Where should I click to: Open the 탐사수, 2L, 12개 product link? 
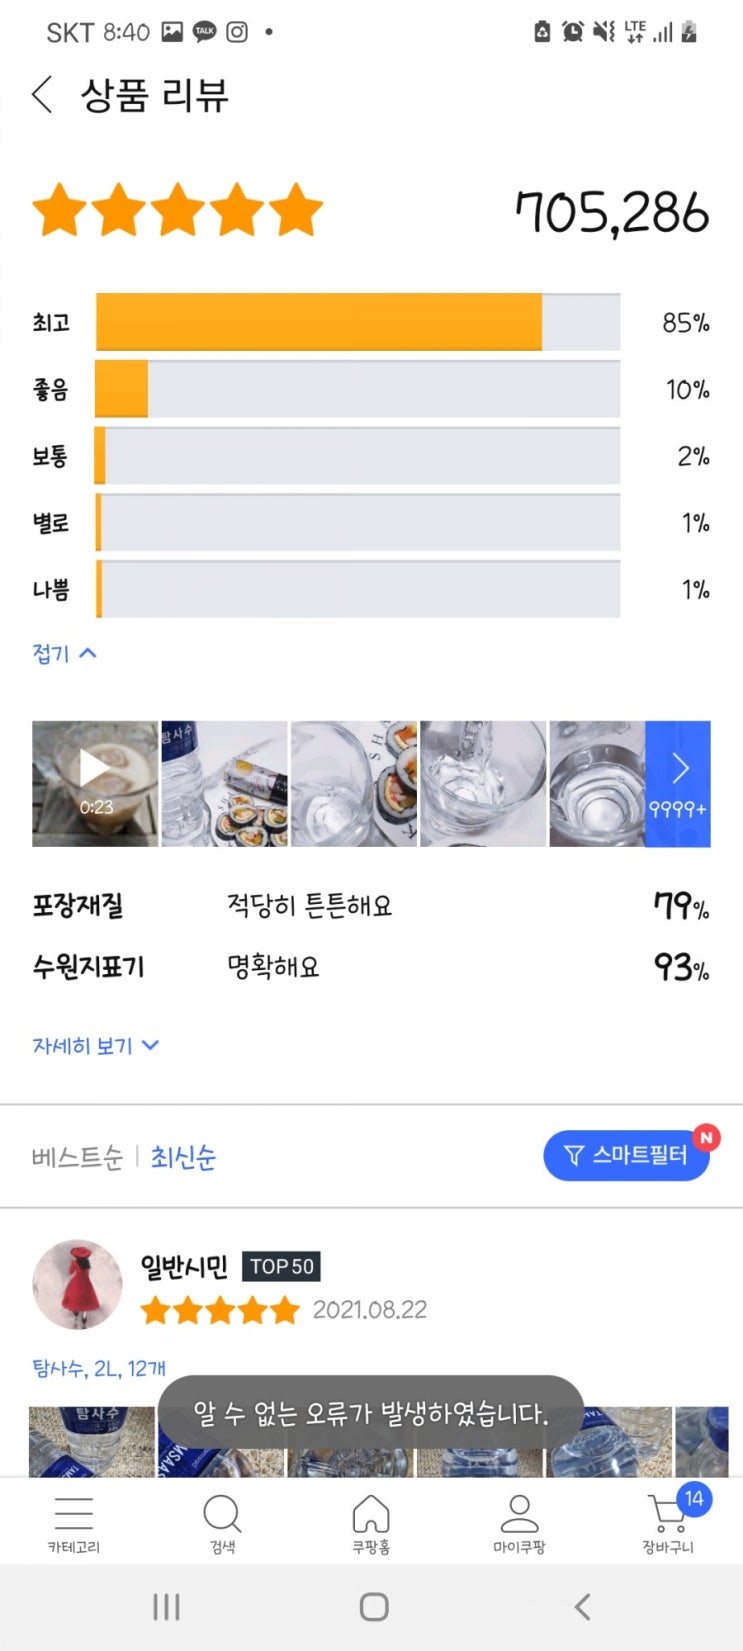point(99,1368)
